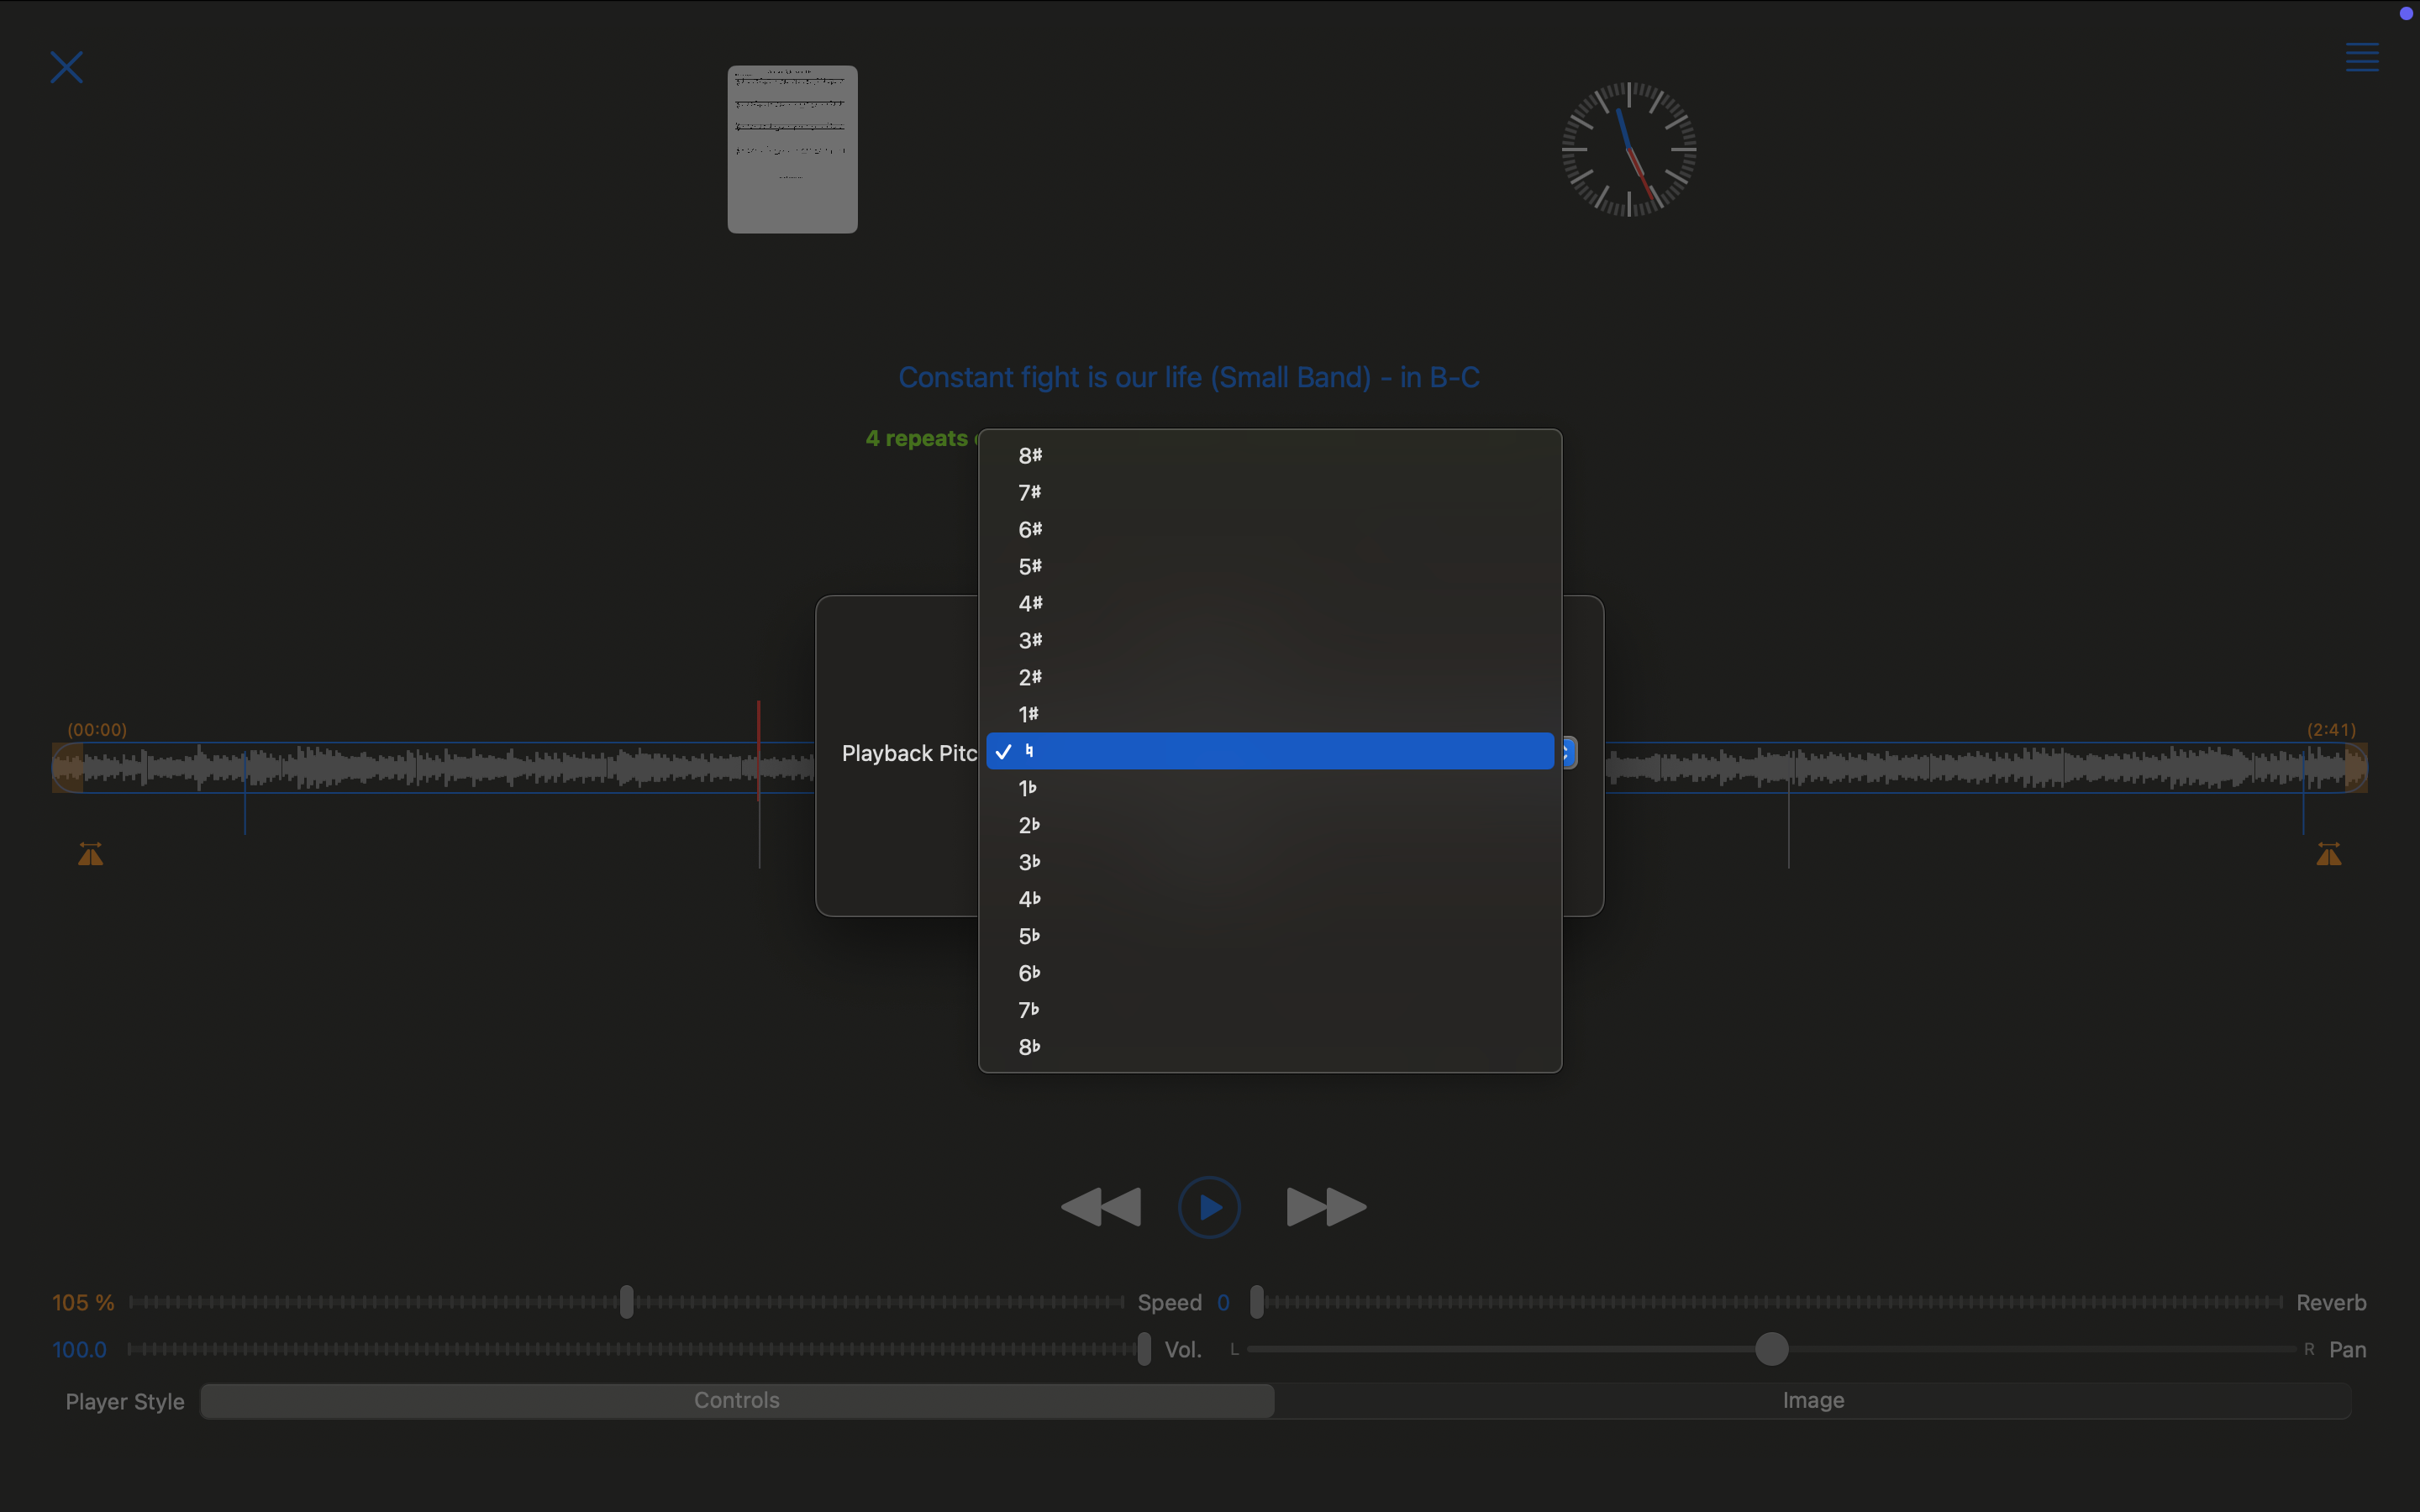This screenshot has height=1512, width=2420.
Task: Select 4♭ pitch option
Action: pos(1270,899)
